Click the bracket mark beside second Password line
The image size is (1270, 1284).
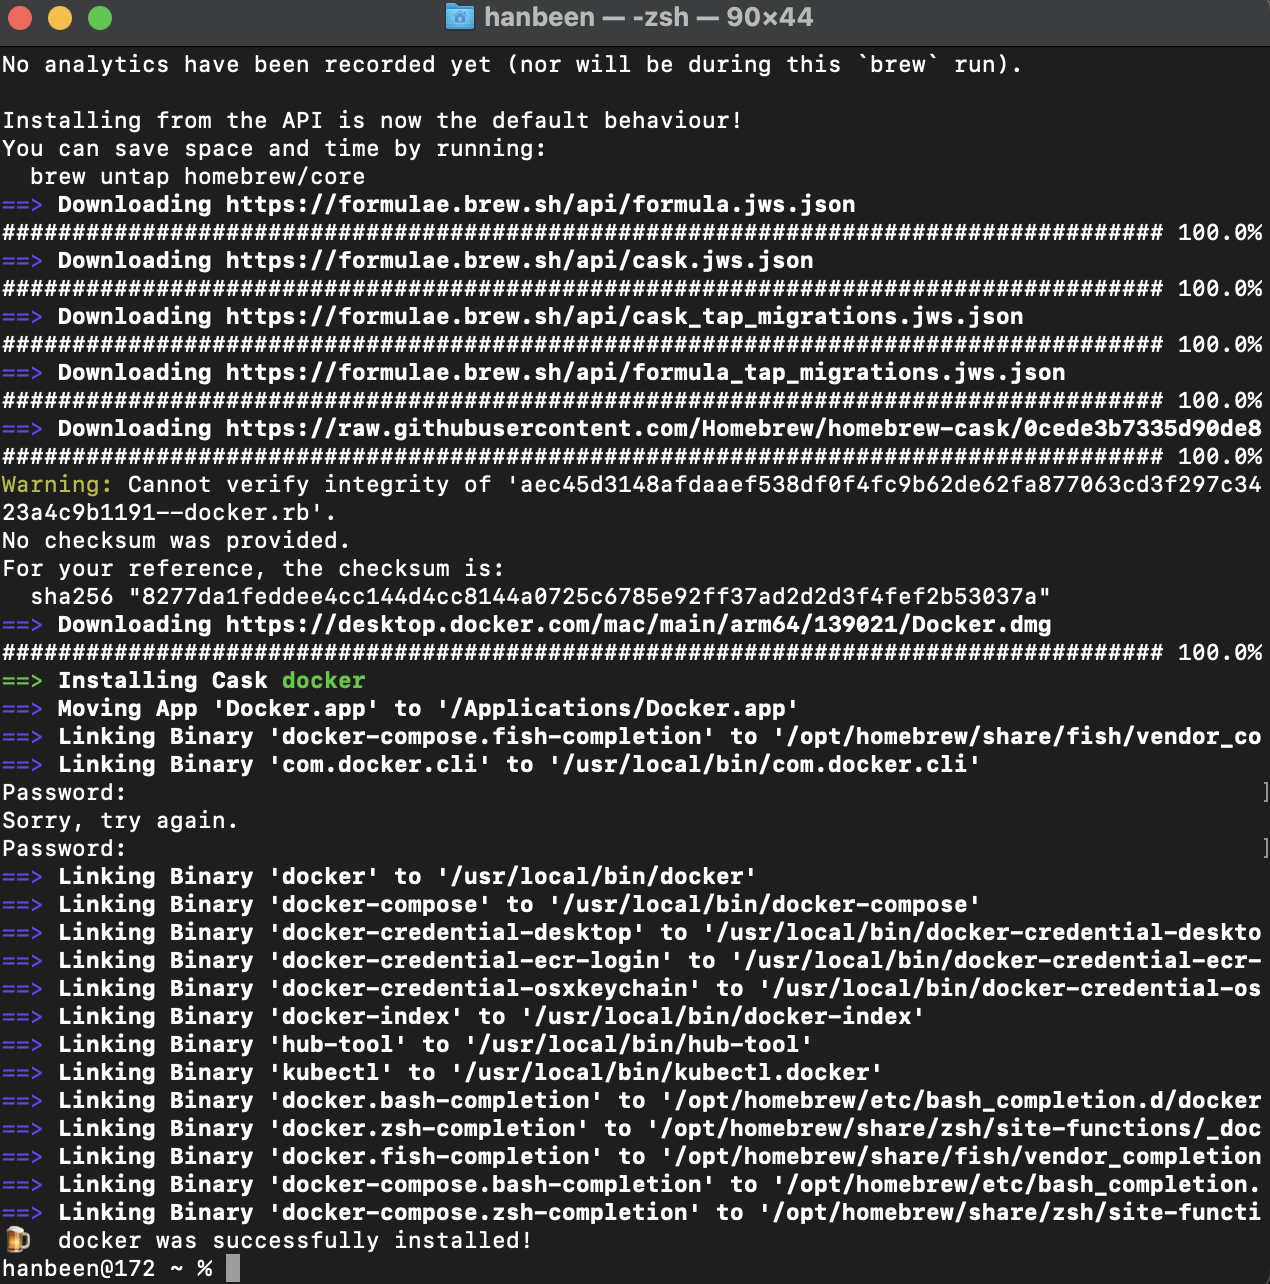pyautogui.click(x=1265, y=848)
